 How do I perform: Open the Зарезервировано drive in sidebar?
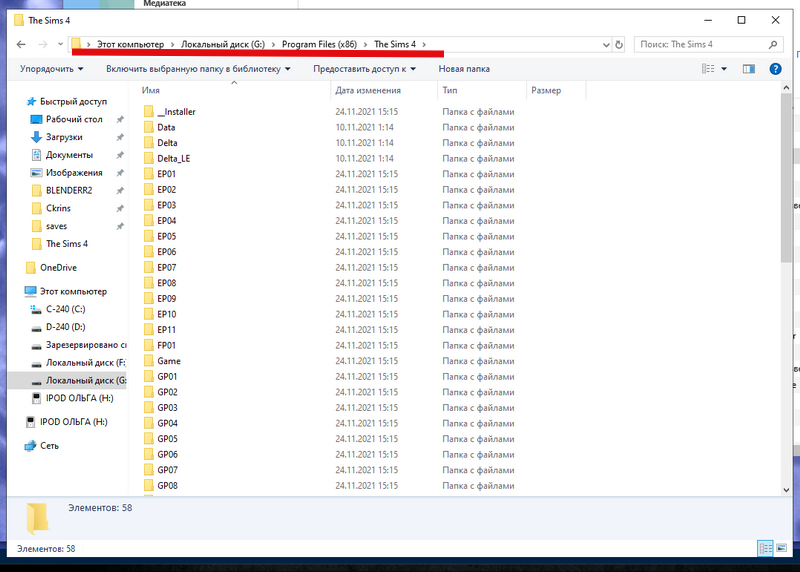(86, 345)
